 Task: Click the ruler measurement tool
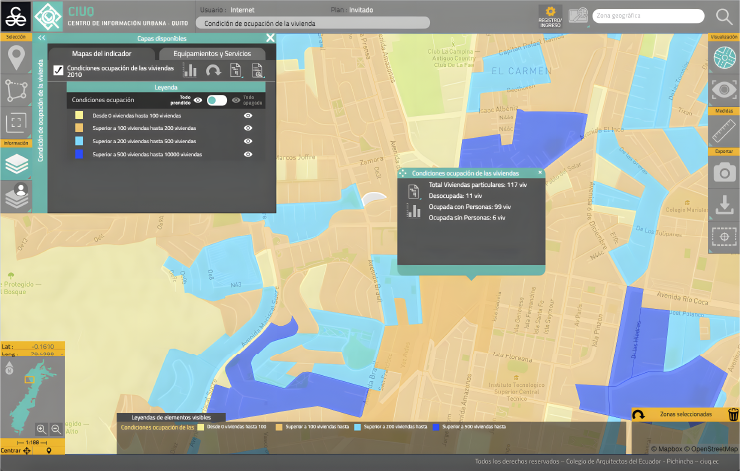click(725, 132)
